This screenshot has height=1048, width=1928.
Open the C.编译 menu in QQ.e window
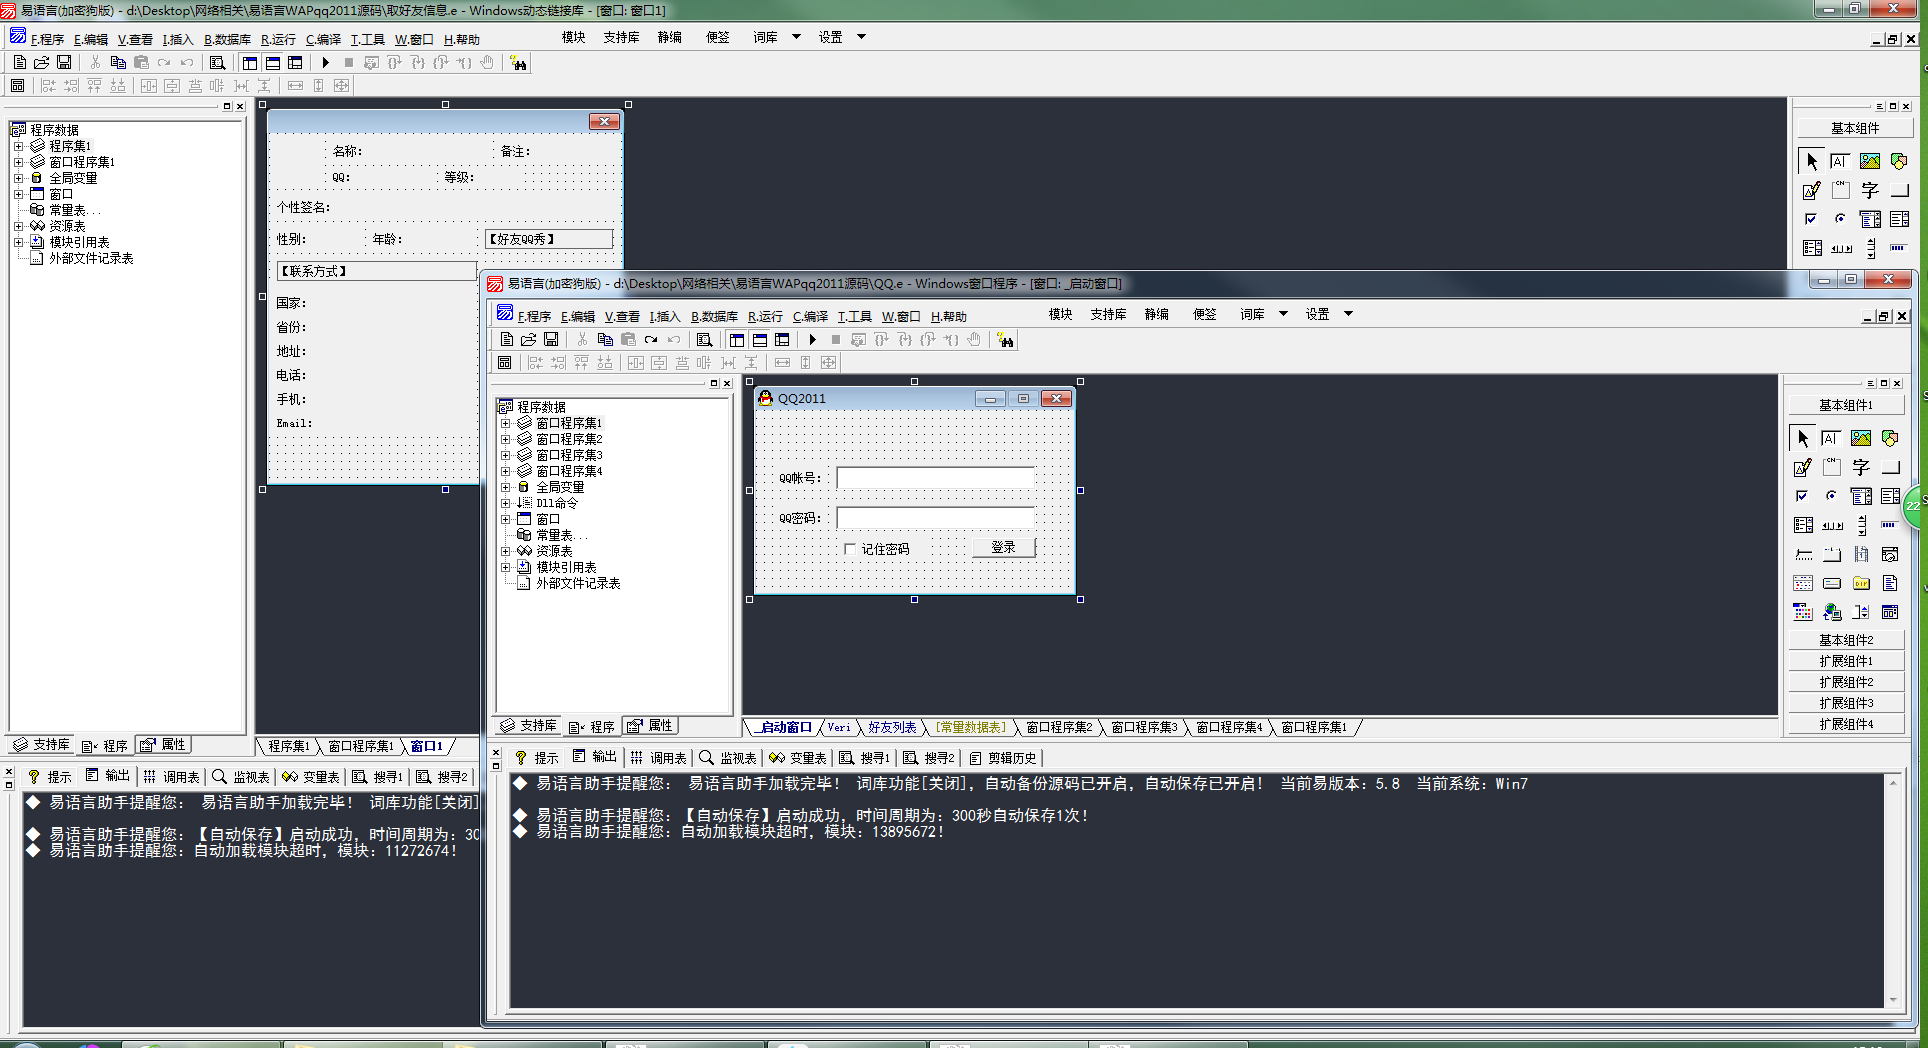click(810, 316)
